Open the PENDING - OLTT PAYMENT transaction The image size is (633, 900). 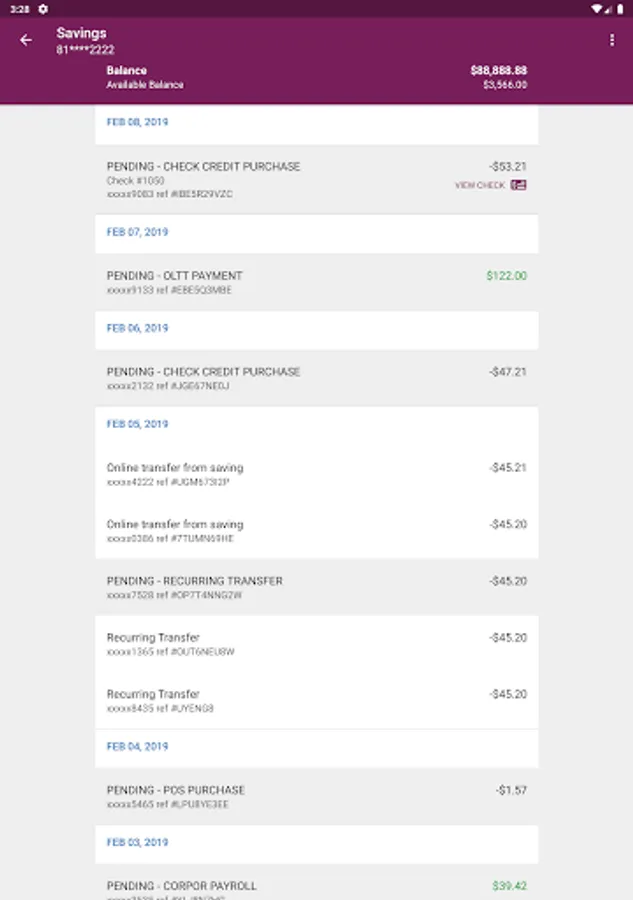[316, 282]
